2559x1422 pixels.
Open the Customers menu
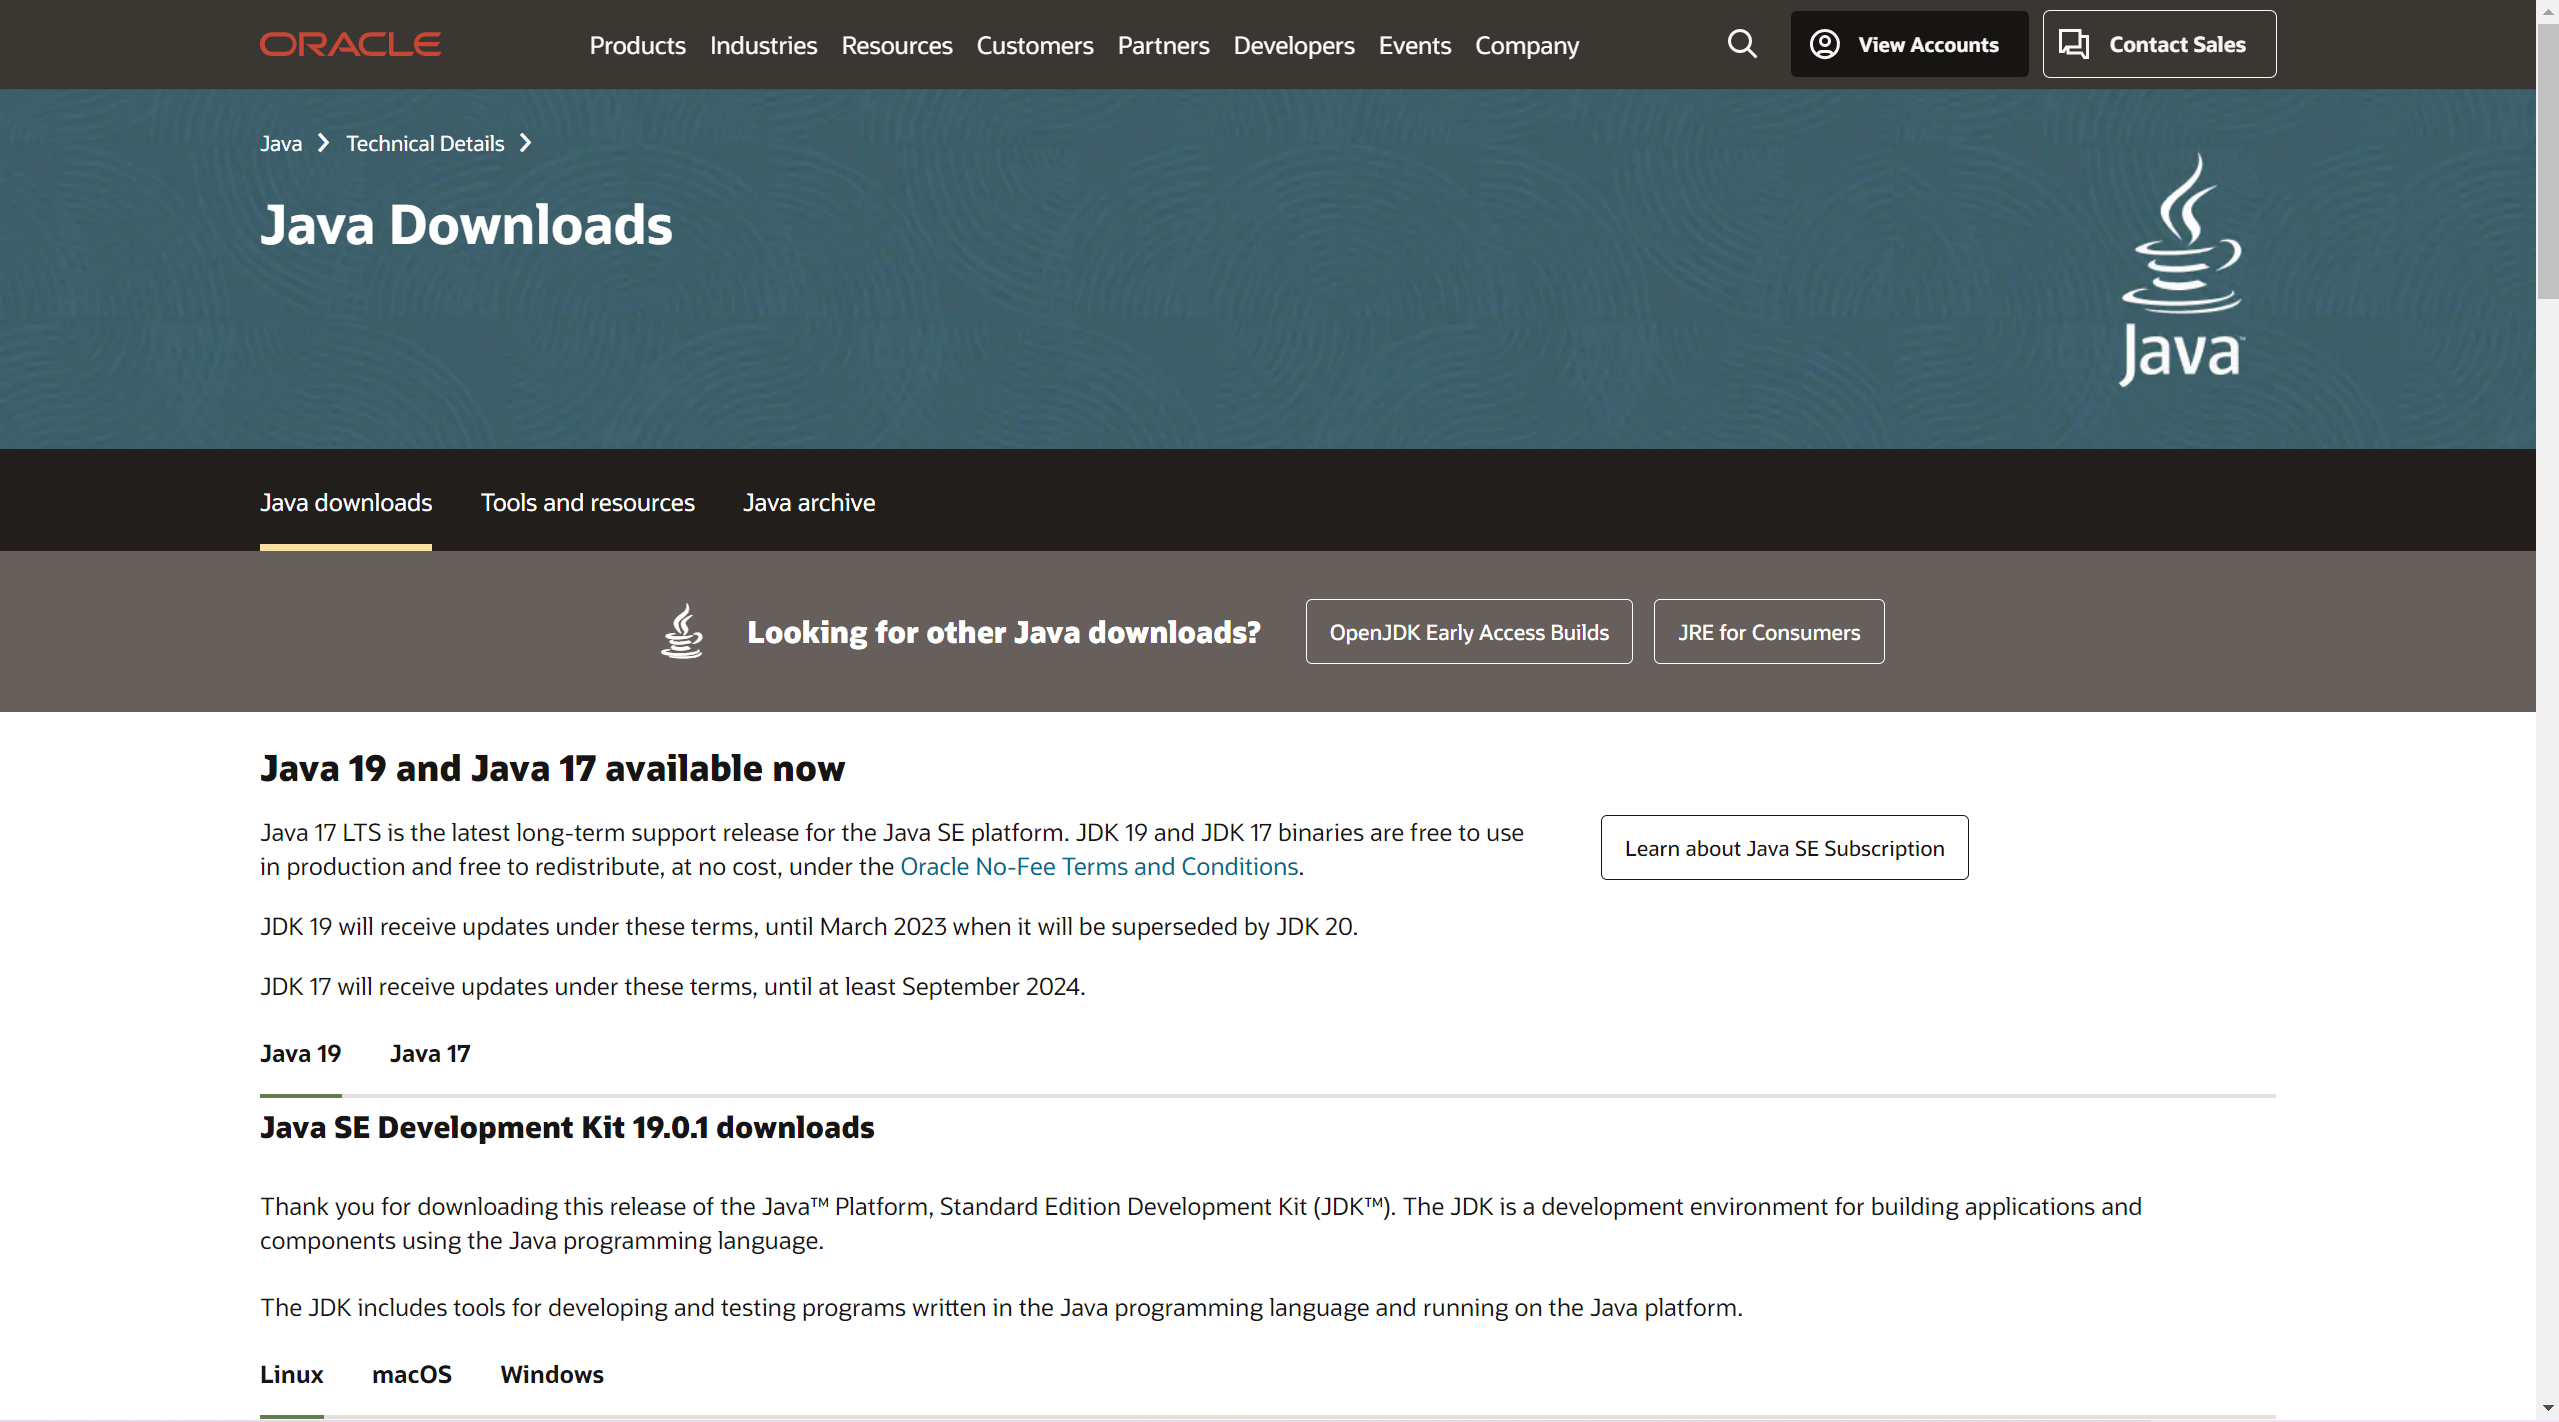tap(1034, 45)
